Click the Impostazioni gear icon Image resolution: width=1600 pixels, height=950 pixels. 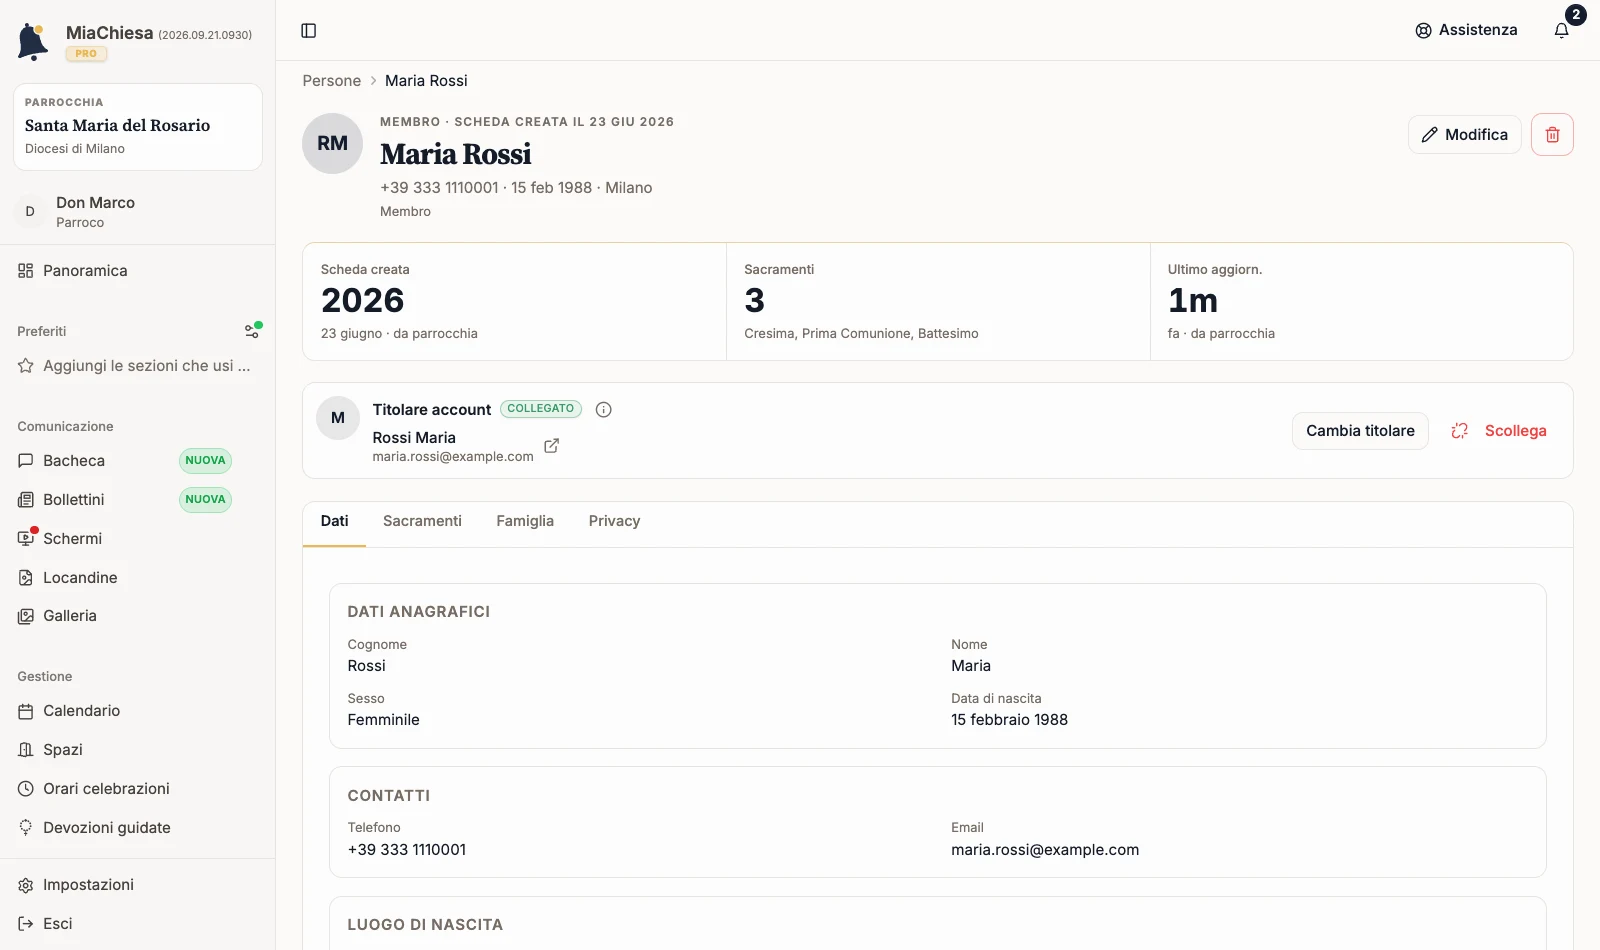pos(26,885)
